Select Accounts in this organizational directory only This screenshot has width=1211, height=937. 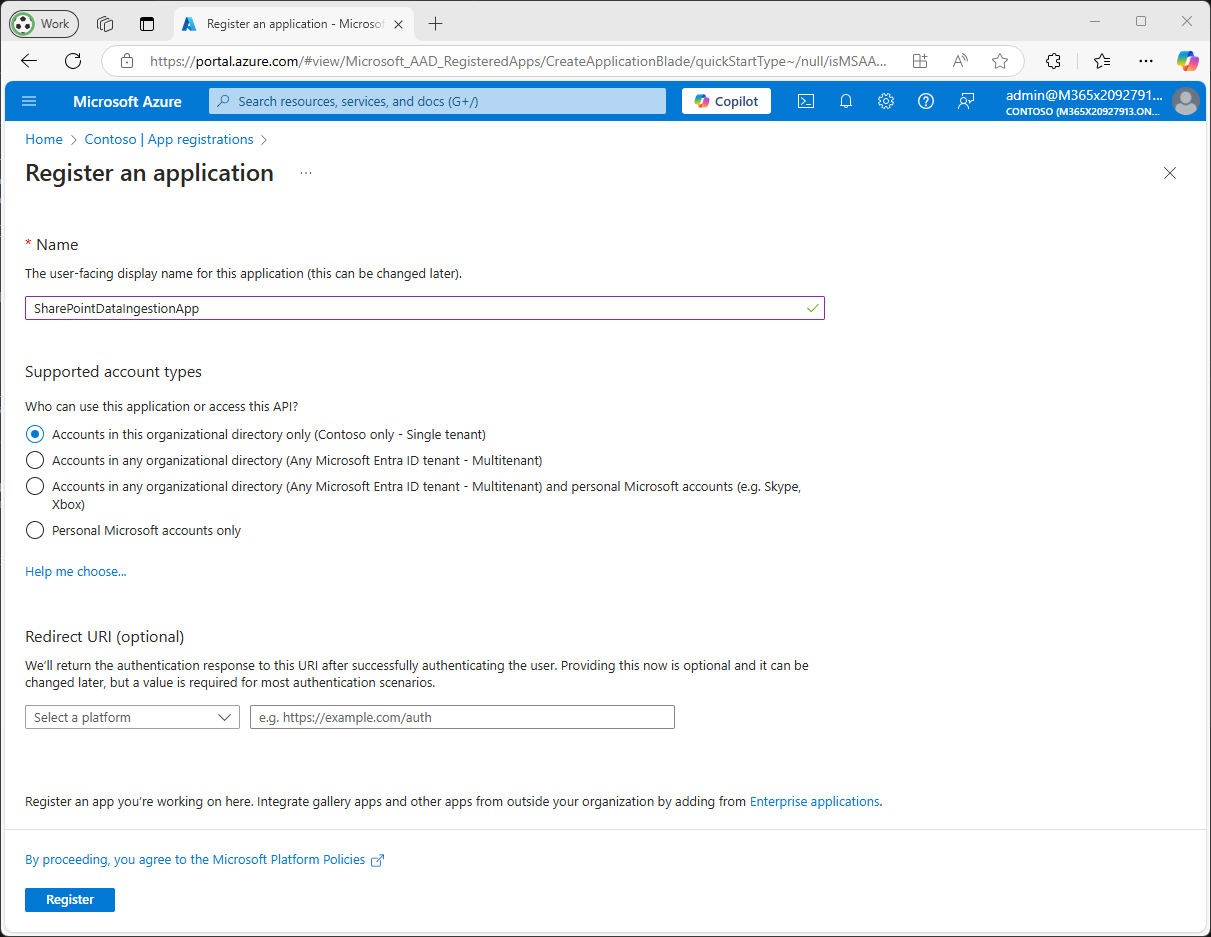tap(35, 434)
